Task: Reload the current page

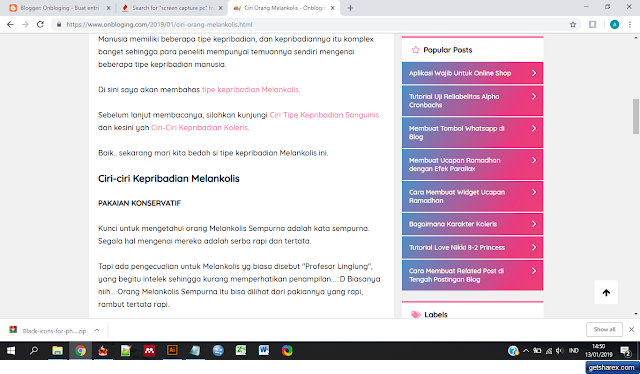Action: pyautogui.click(x=40, y=24)
